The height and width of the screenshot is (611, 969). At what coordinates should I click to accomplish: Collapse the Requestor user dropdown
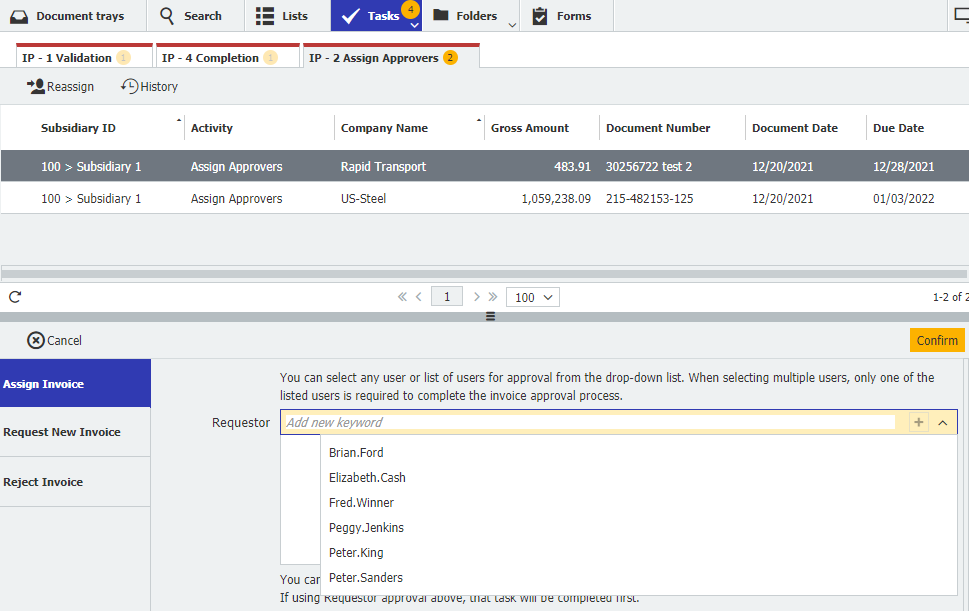pyautogui.click(x=942, y=422)
